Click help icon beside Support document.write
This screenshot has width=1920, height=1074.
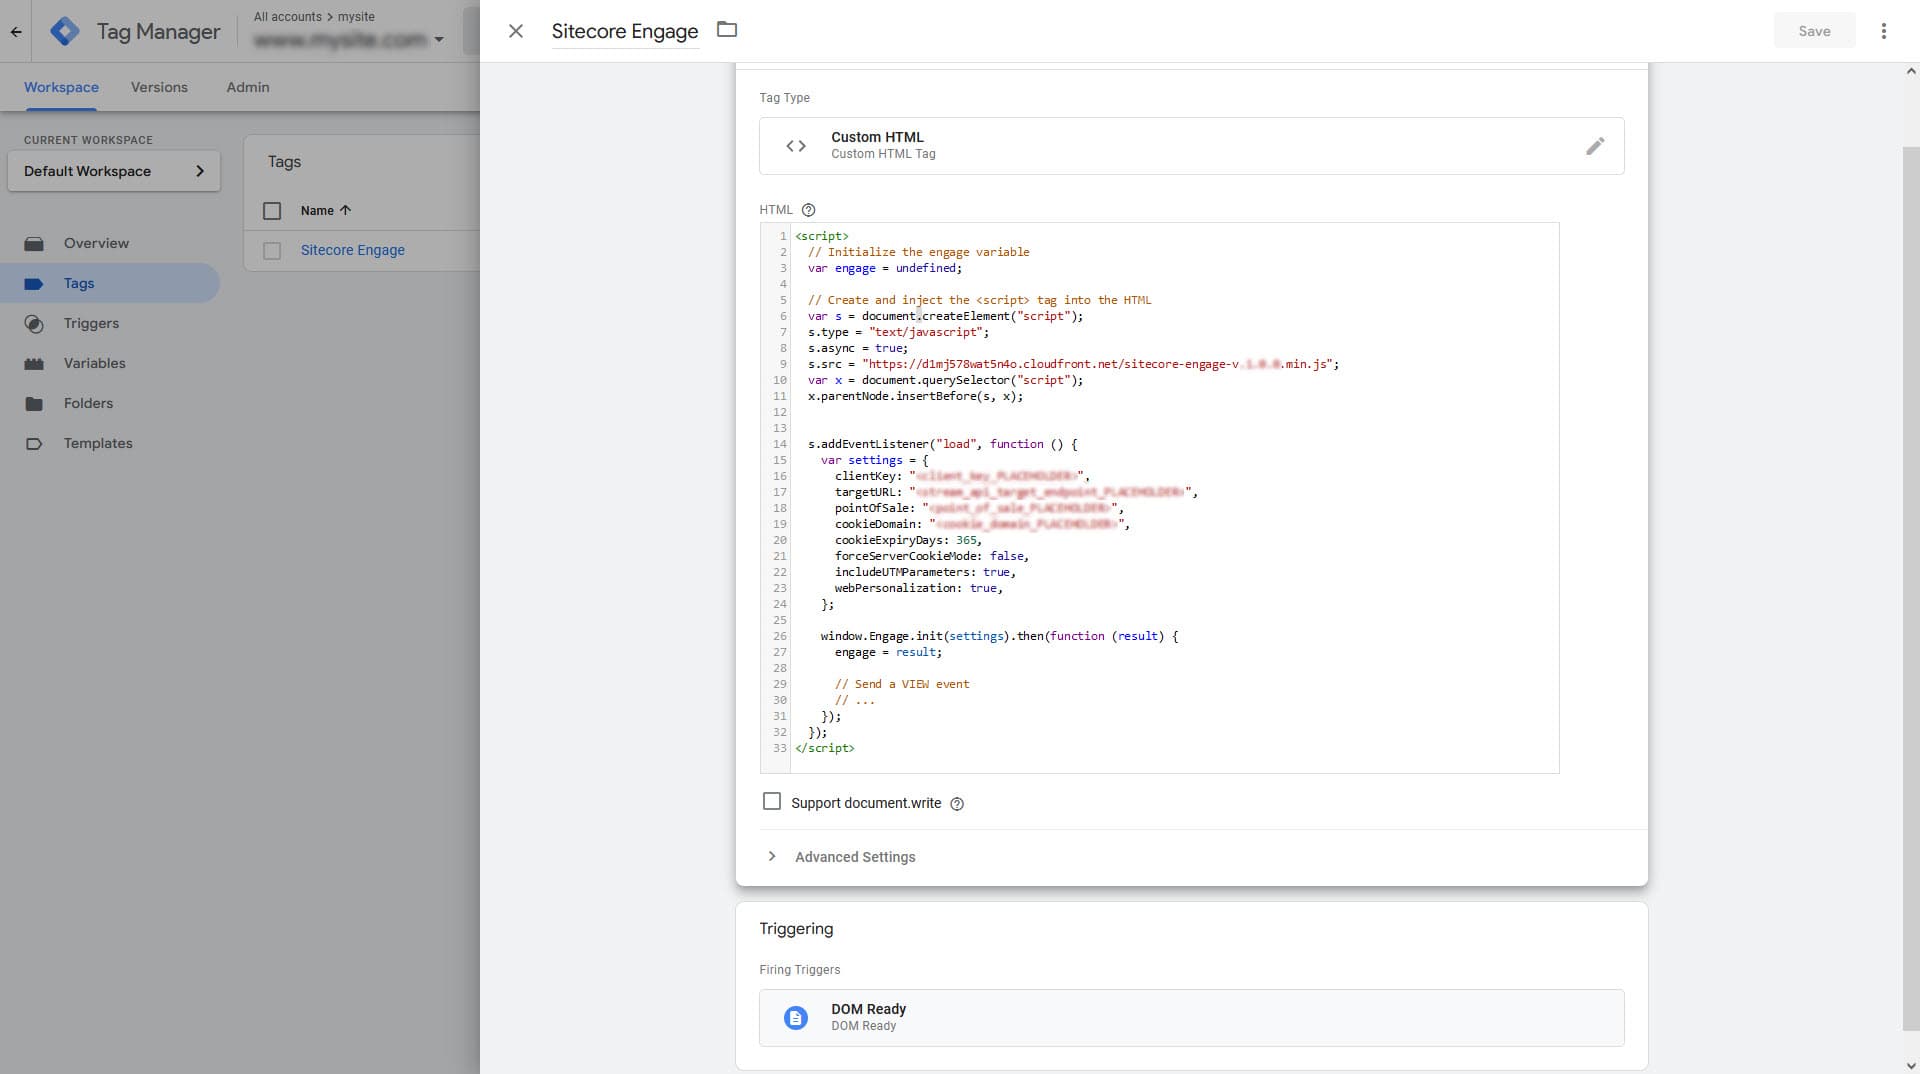pyautogui.click(x=957, y=804)
